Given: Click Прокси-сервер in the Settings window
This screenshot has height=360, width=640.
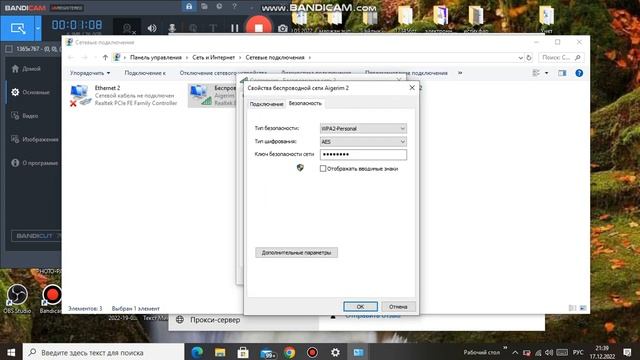Looking at the screenshot, I should (215, 320).
